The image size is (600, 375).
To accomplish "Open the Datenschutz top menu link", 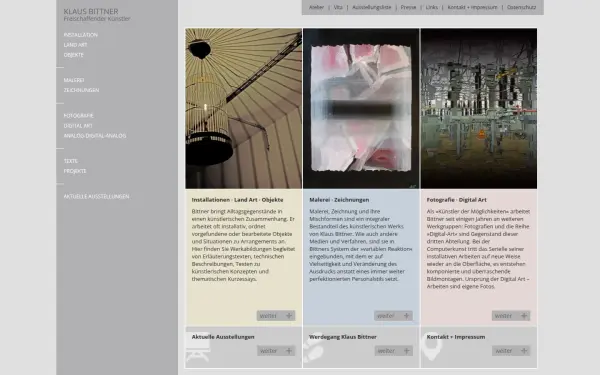I will coord(521,7).
